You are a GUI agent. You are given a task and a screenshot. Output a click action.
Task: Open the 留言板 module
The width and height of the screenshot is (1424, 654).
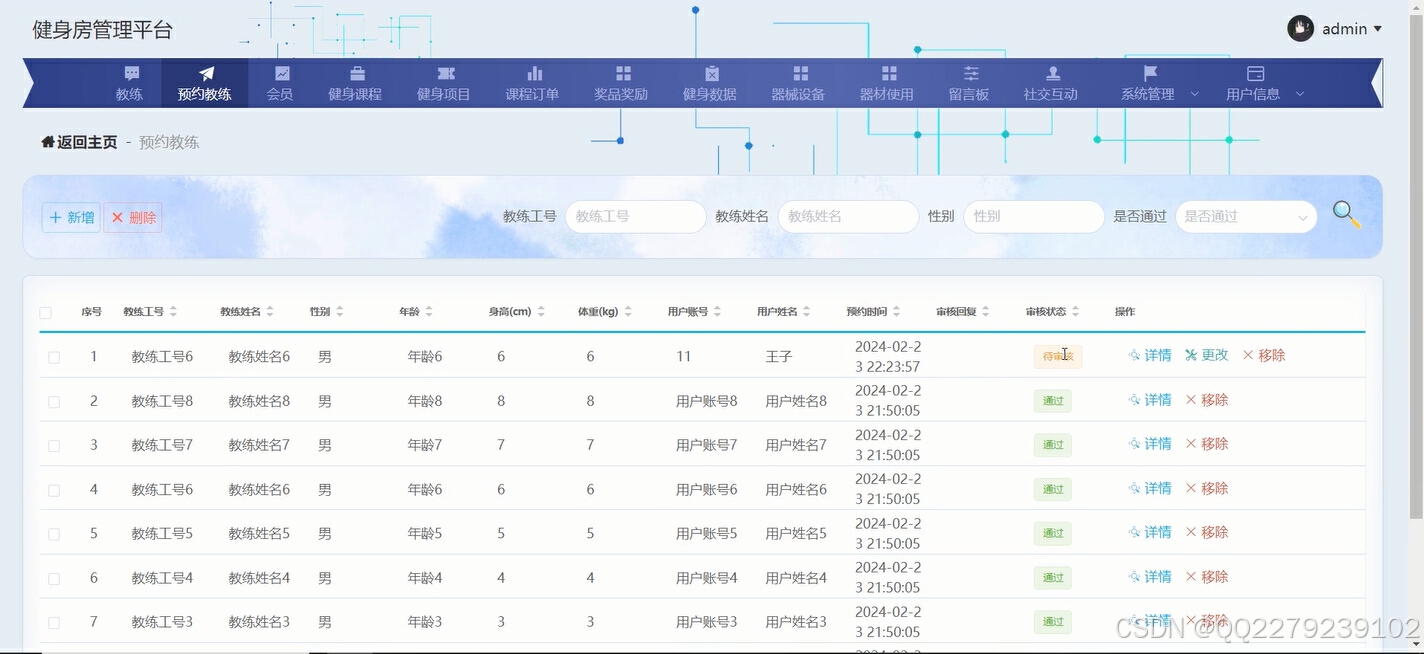969,83
